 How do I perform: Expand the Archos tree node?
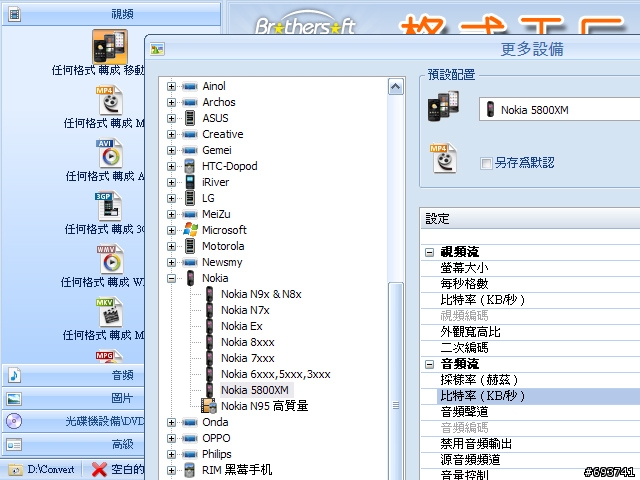point(171,102)
